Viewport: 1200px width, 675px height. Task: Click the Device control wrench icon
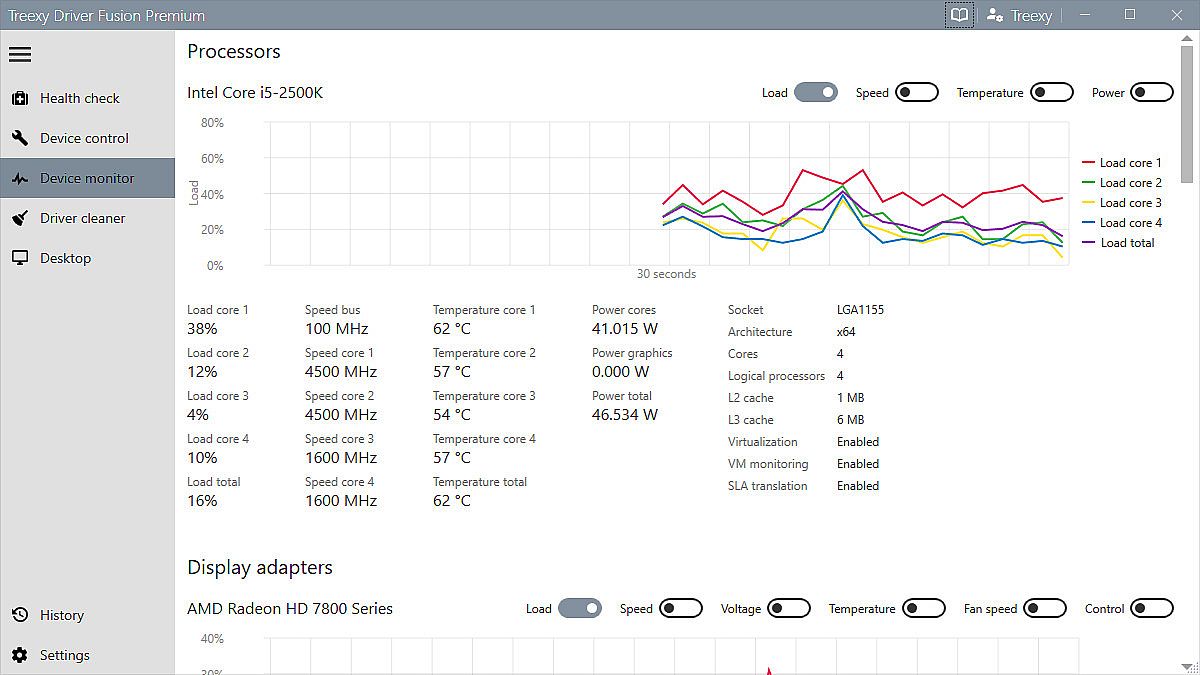20,138
